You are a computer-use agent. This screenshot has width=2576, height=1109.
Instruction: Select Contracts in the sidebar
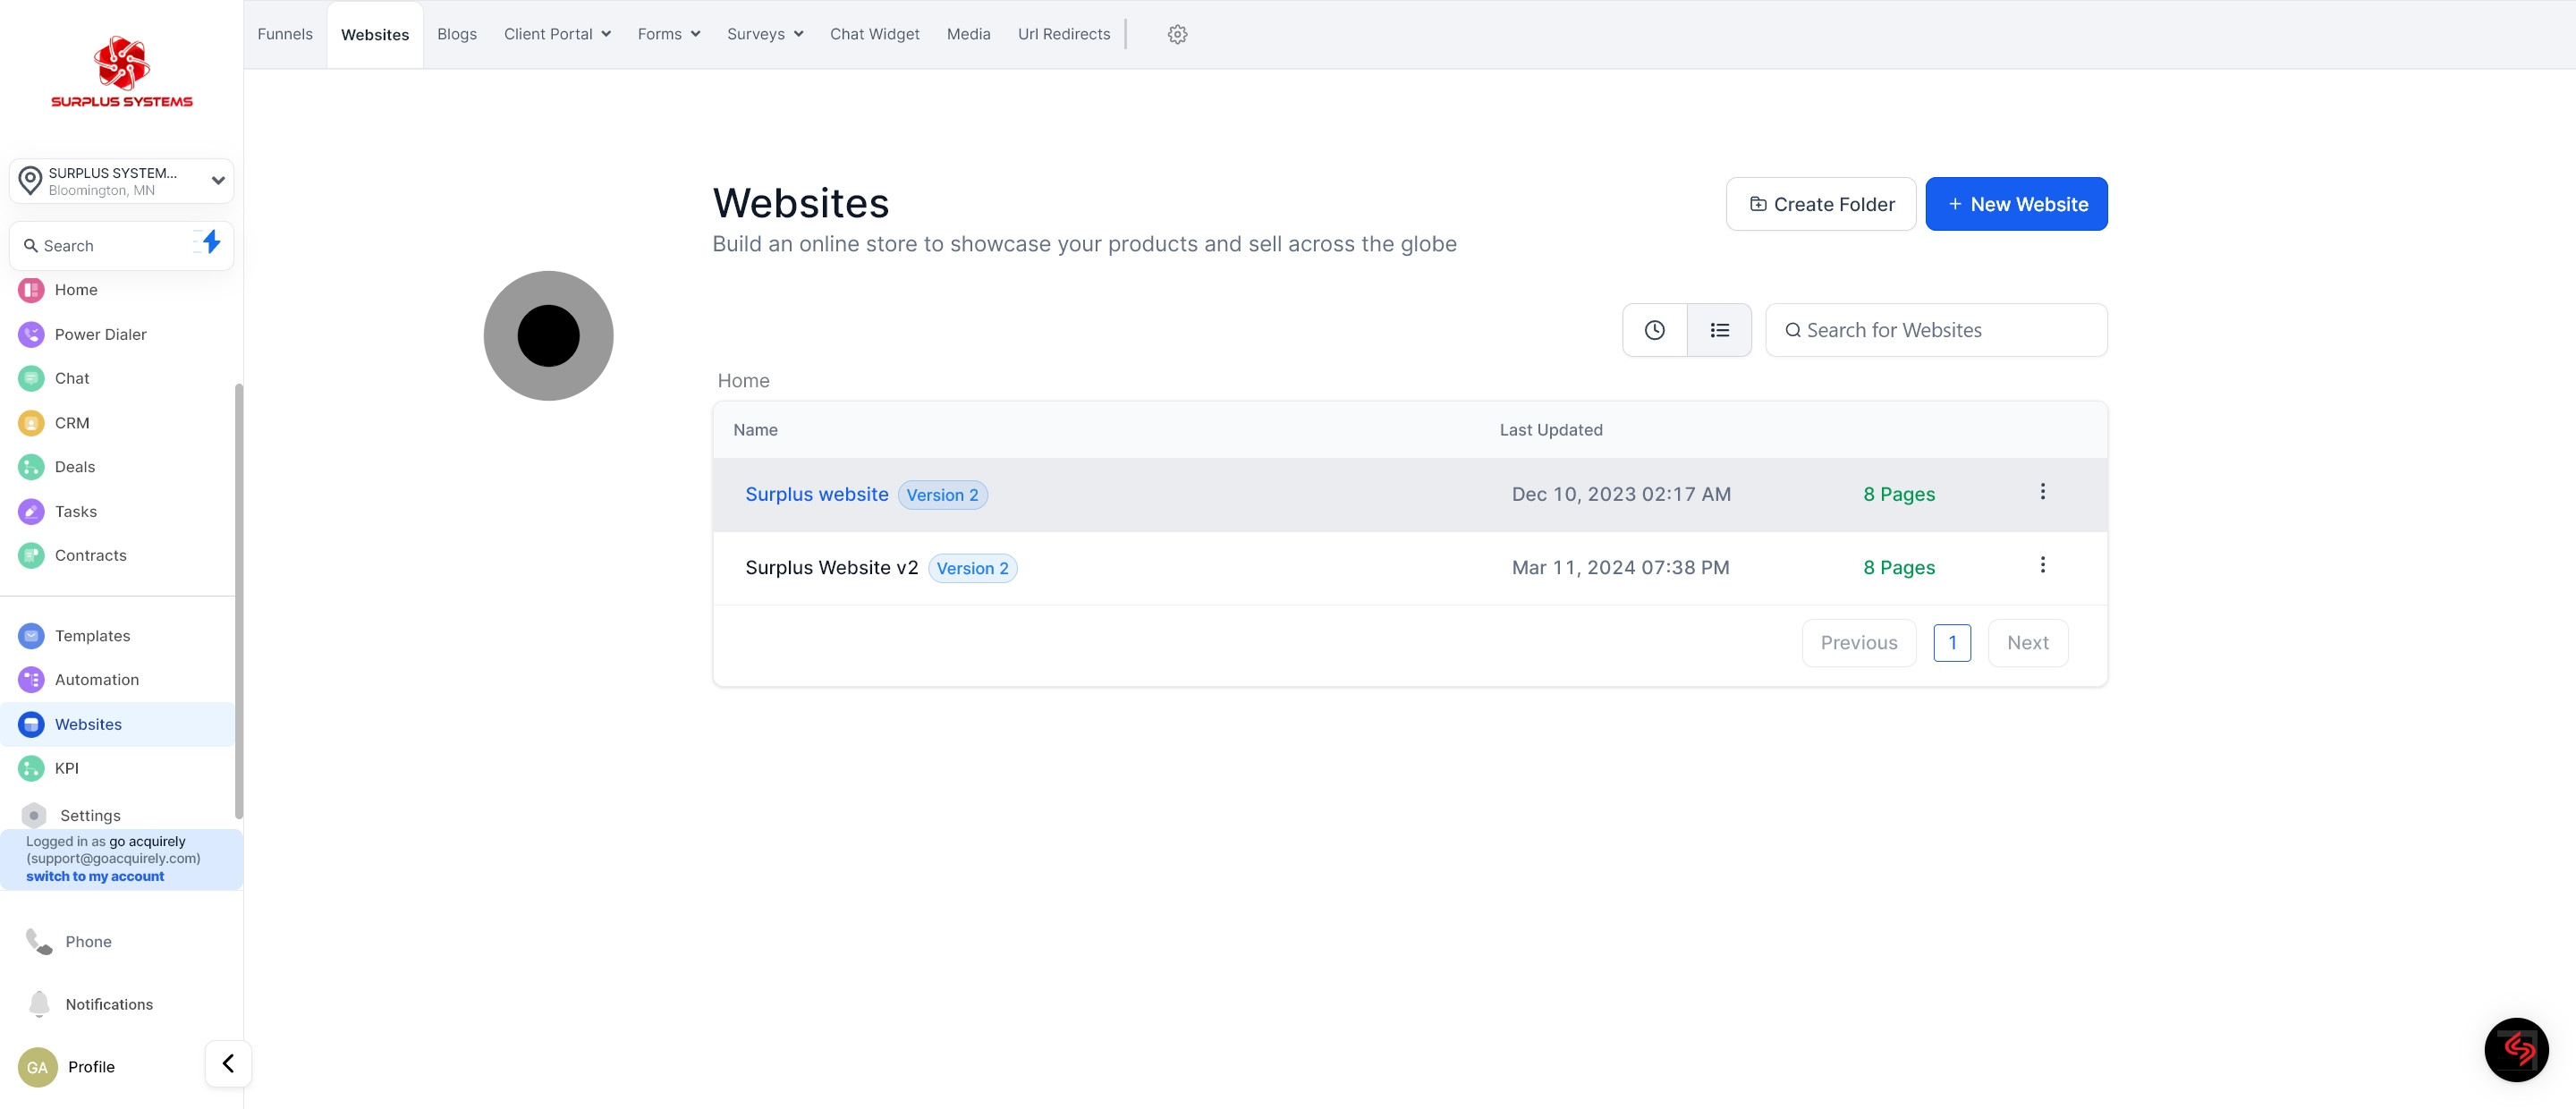(x=91, y=555)
